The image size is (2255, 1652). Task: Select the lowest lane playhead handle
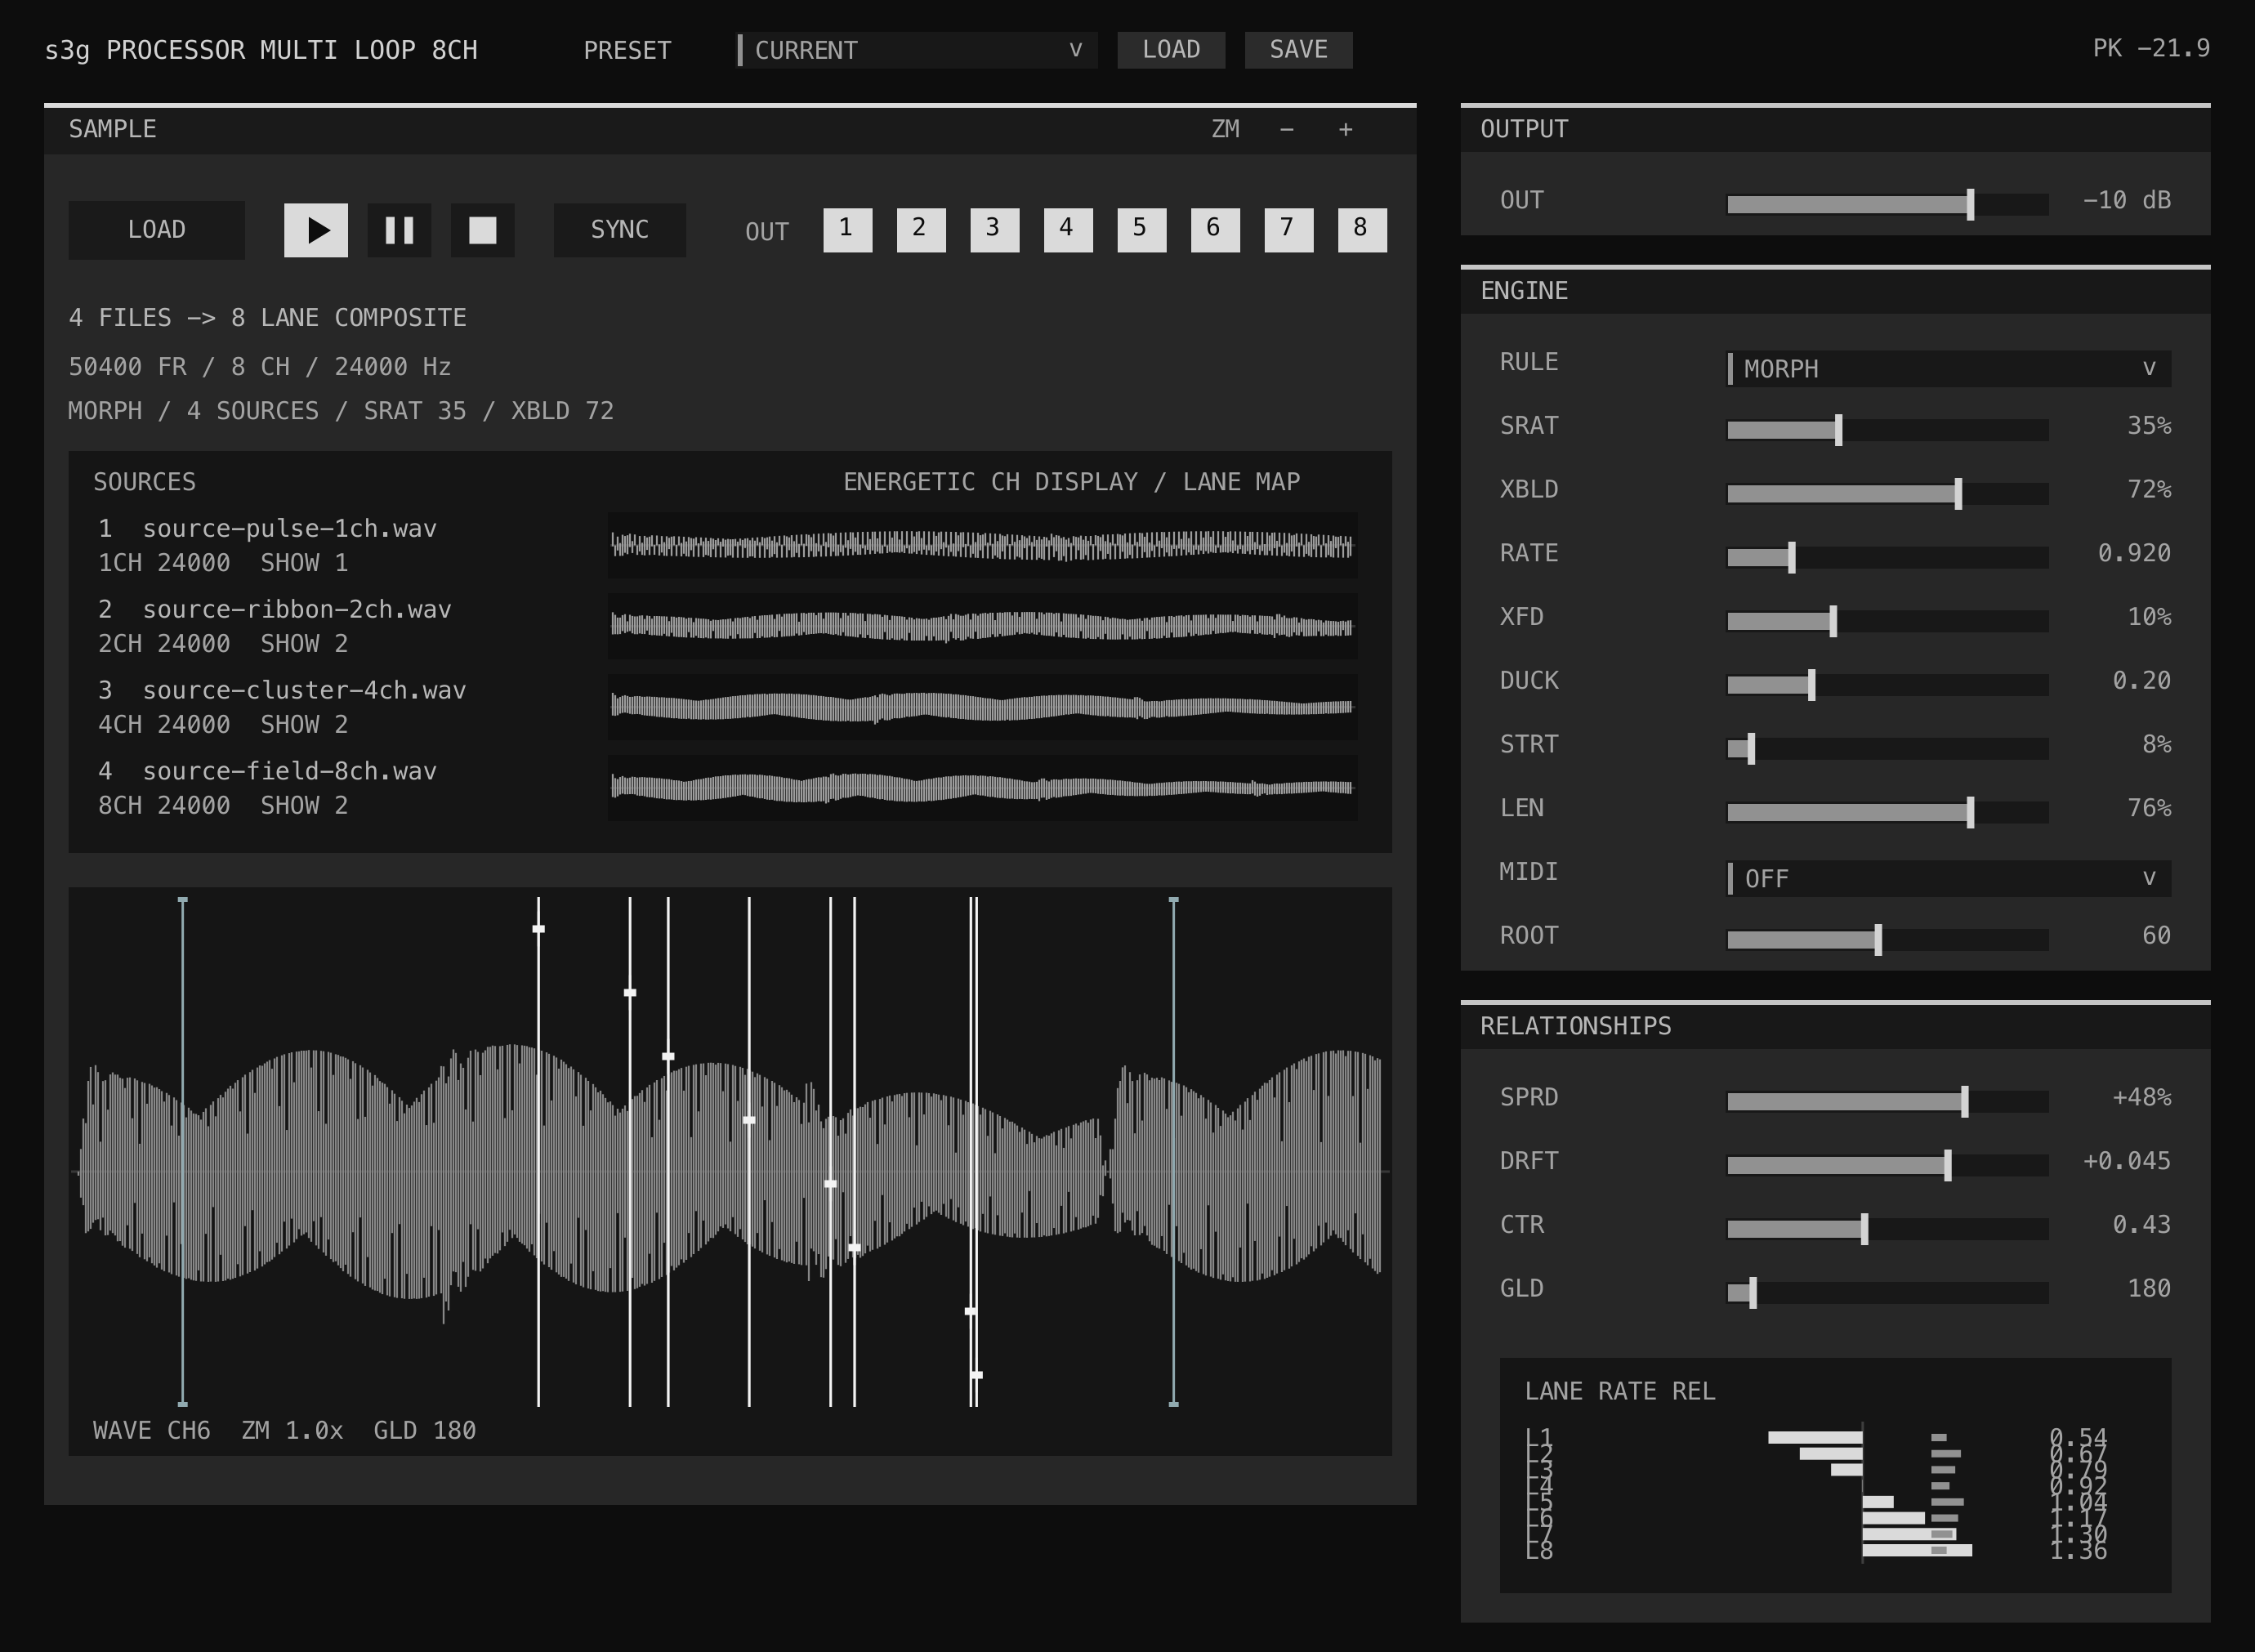point(977,1375)
